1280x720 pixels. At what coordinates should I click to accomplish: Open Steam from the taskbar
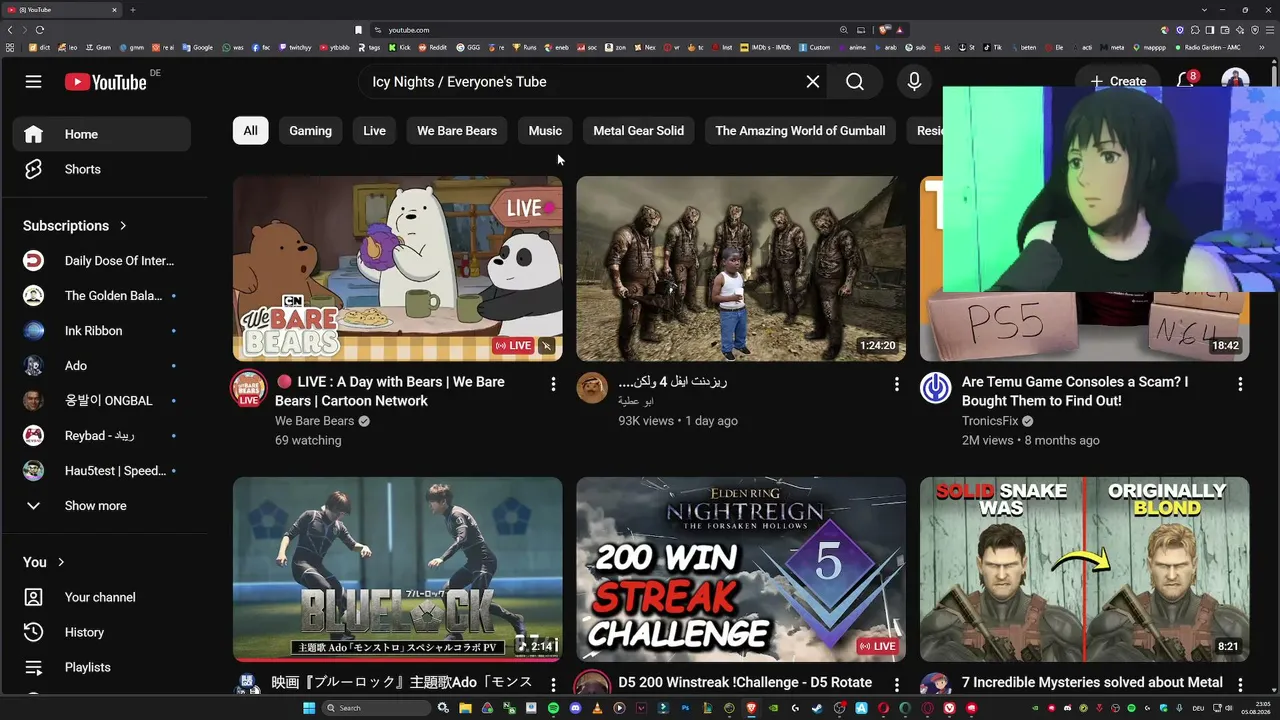(x=817, y=708)
